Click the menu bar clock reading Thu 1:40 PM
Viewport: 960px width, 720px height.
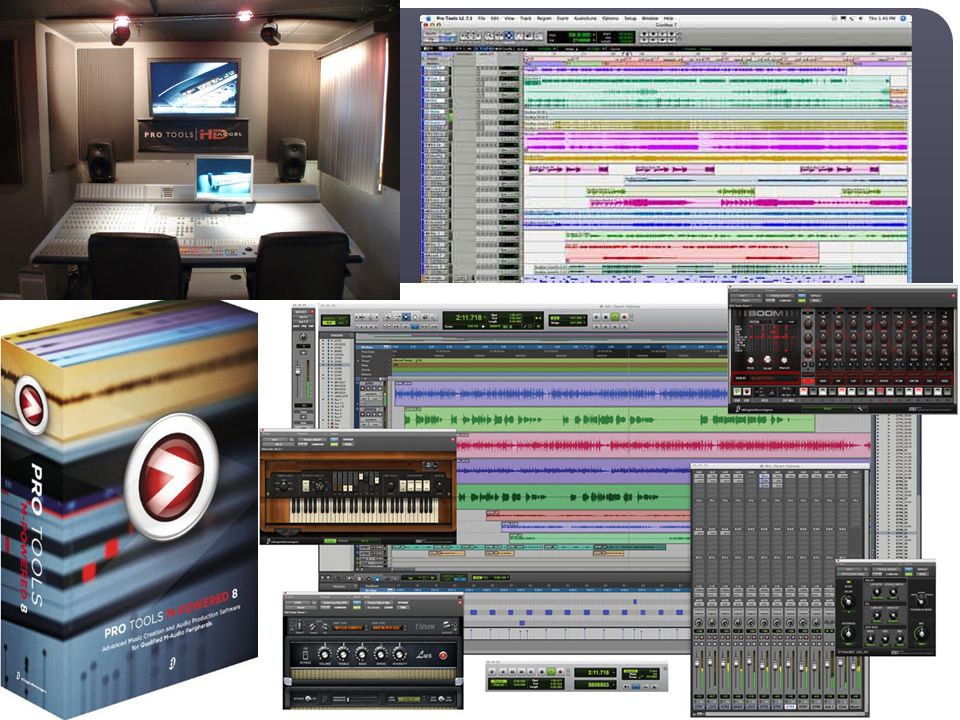click(x=881, y=19)
